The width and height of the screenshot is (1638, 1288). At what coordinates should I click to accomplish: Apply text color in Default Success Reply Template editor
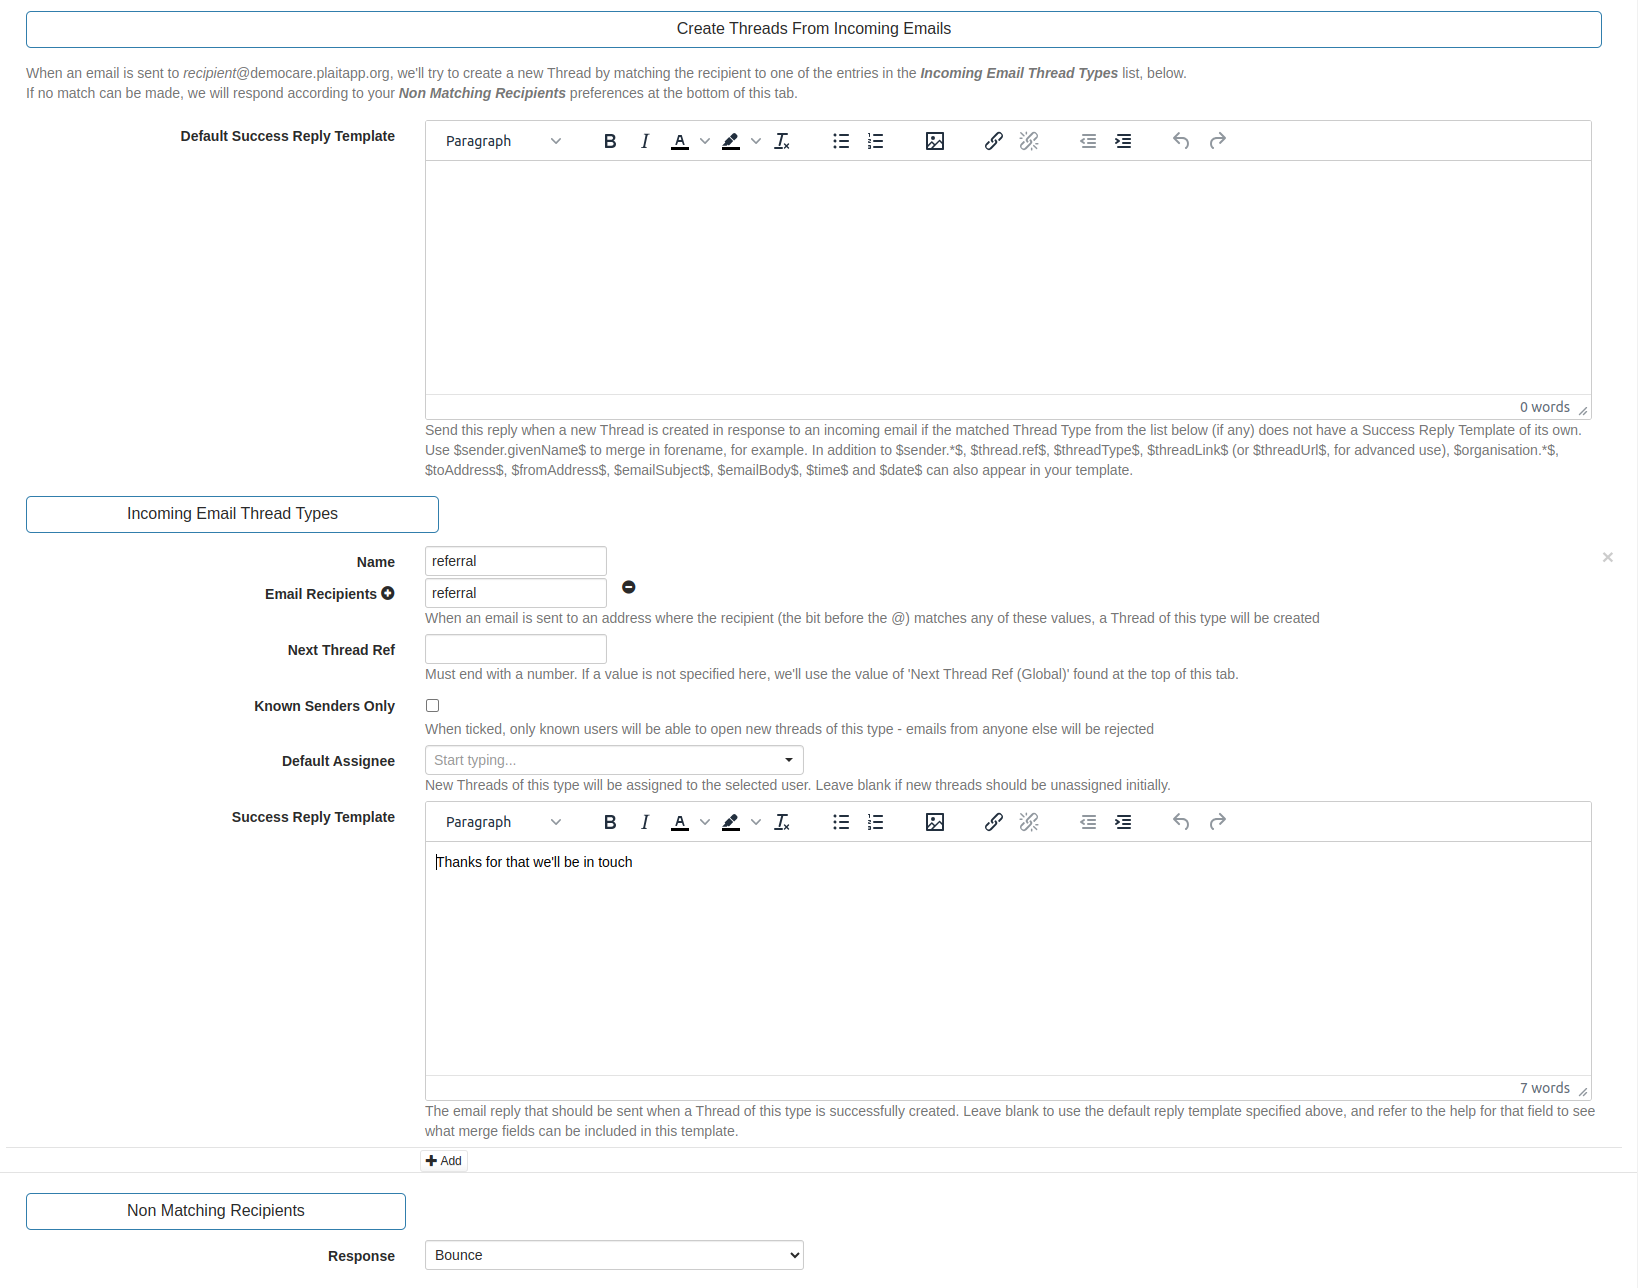coord(680,141)
